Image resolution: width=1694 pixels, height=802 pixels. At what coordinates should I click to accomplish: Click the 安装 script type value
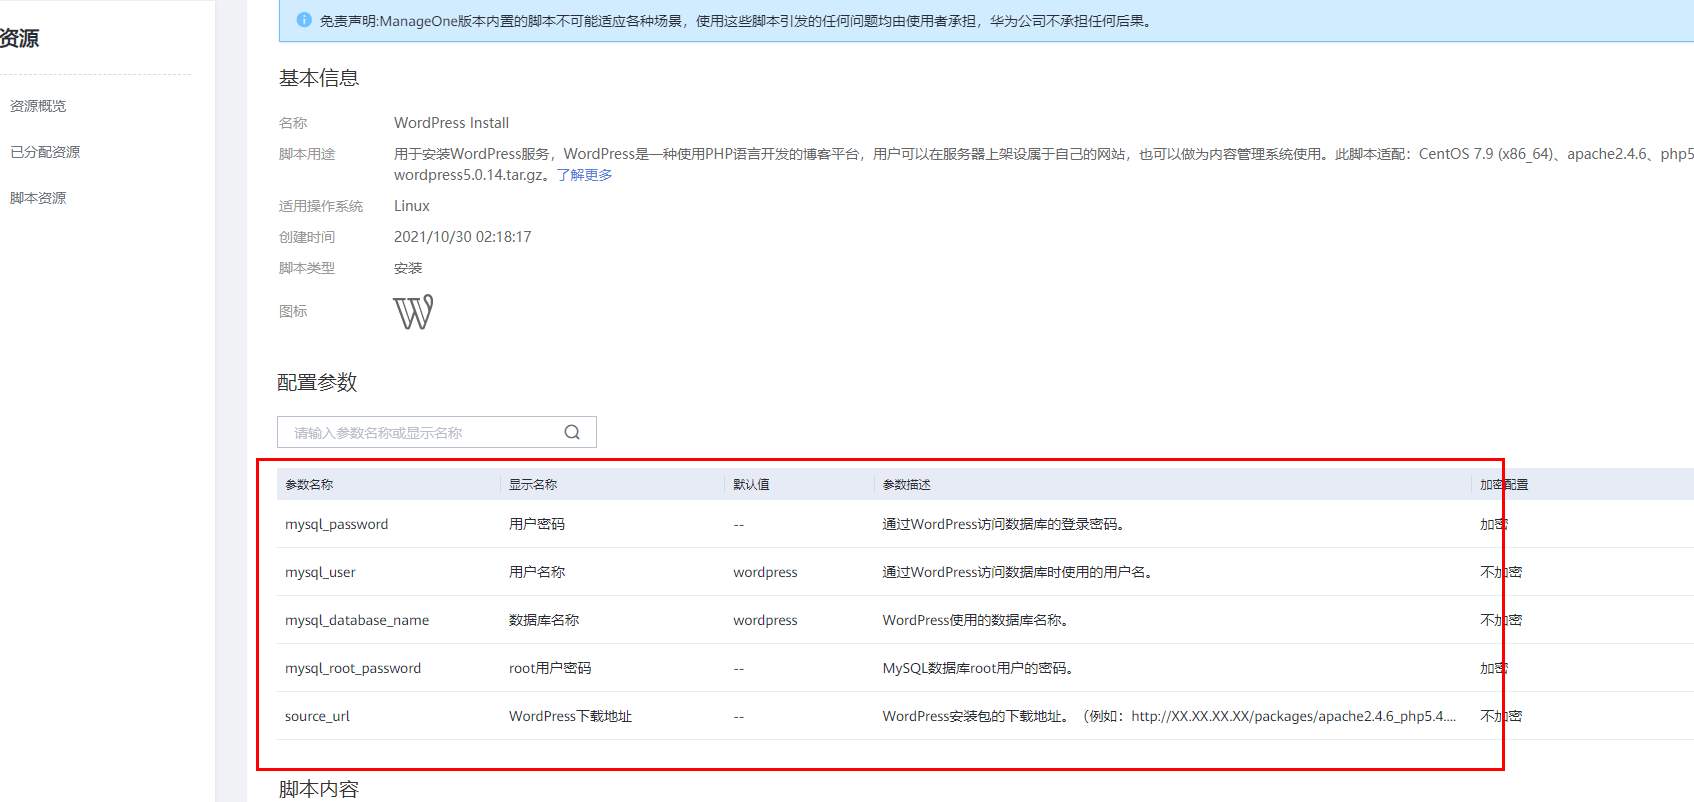408,268
